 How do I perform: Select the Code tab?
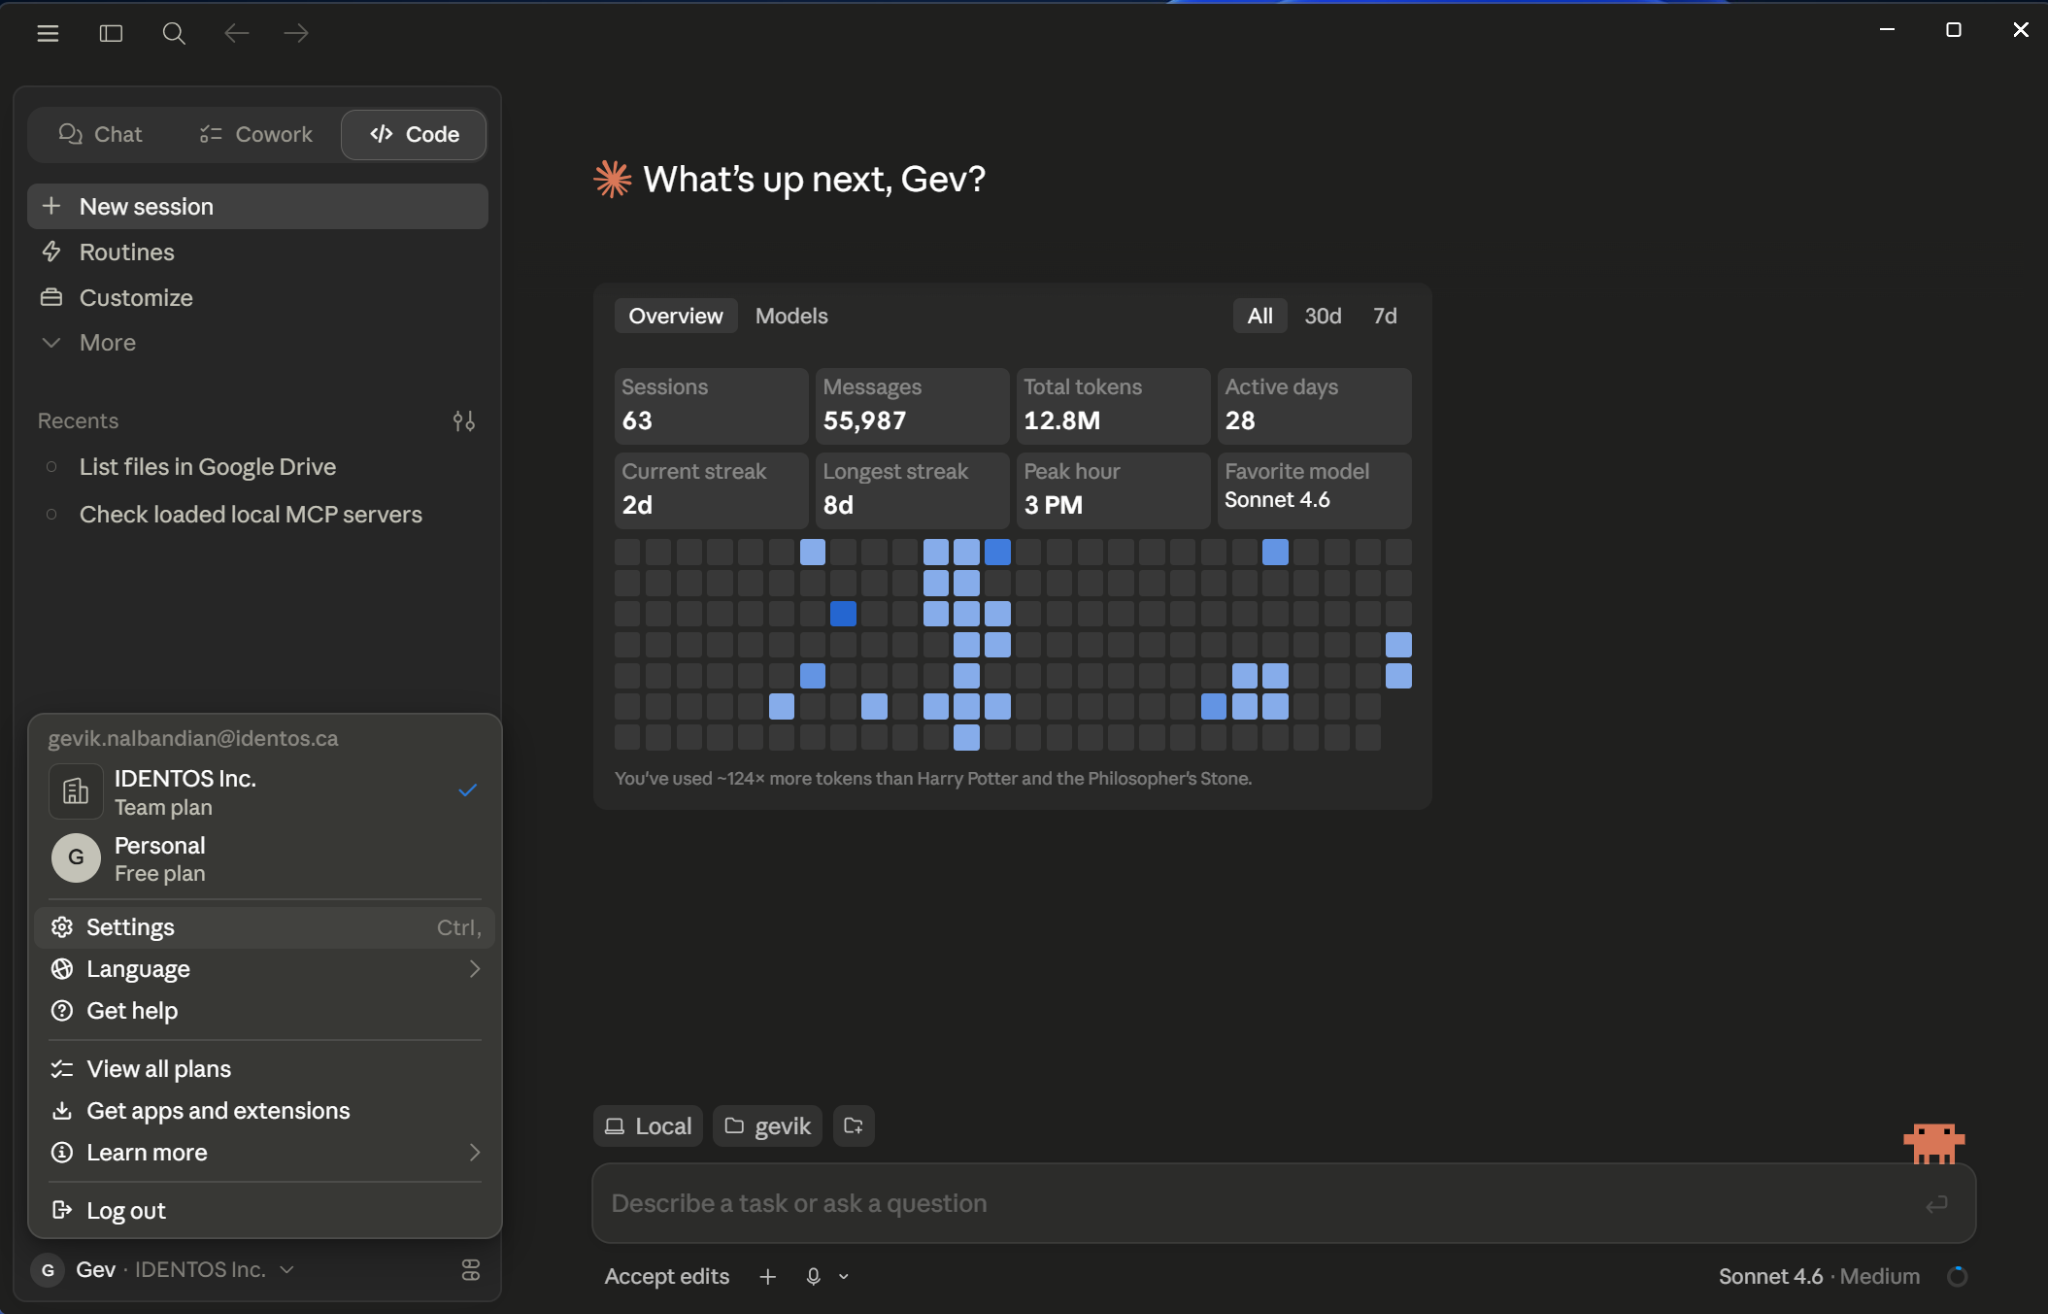(414, 134)
